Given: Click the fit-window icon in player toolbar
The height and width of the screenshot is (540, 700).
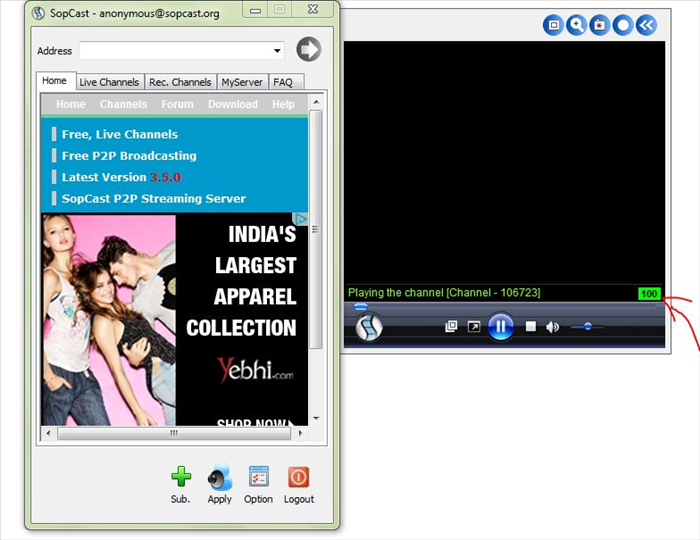Looking at the screenshot, I should tap(554, 25).
